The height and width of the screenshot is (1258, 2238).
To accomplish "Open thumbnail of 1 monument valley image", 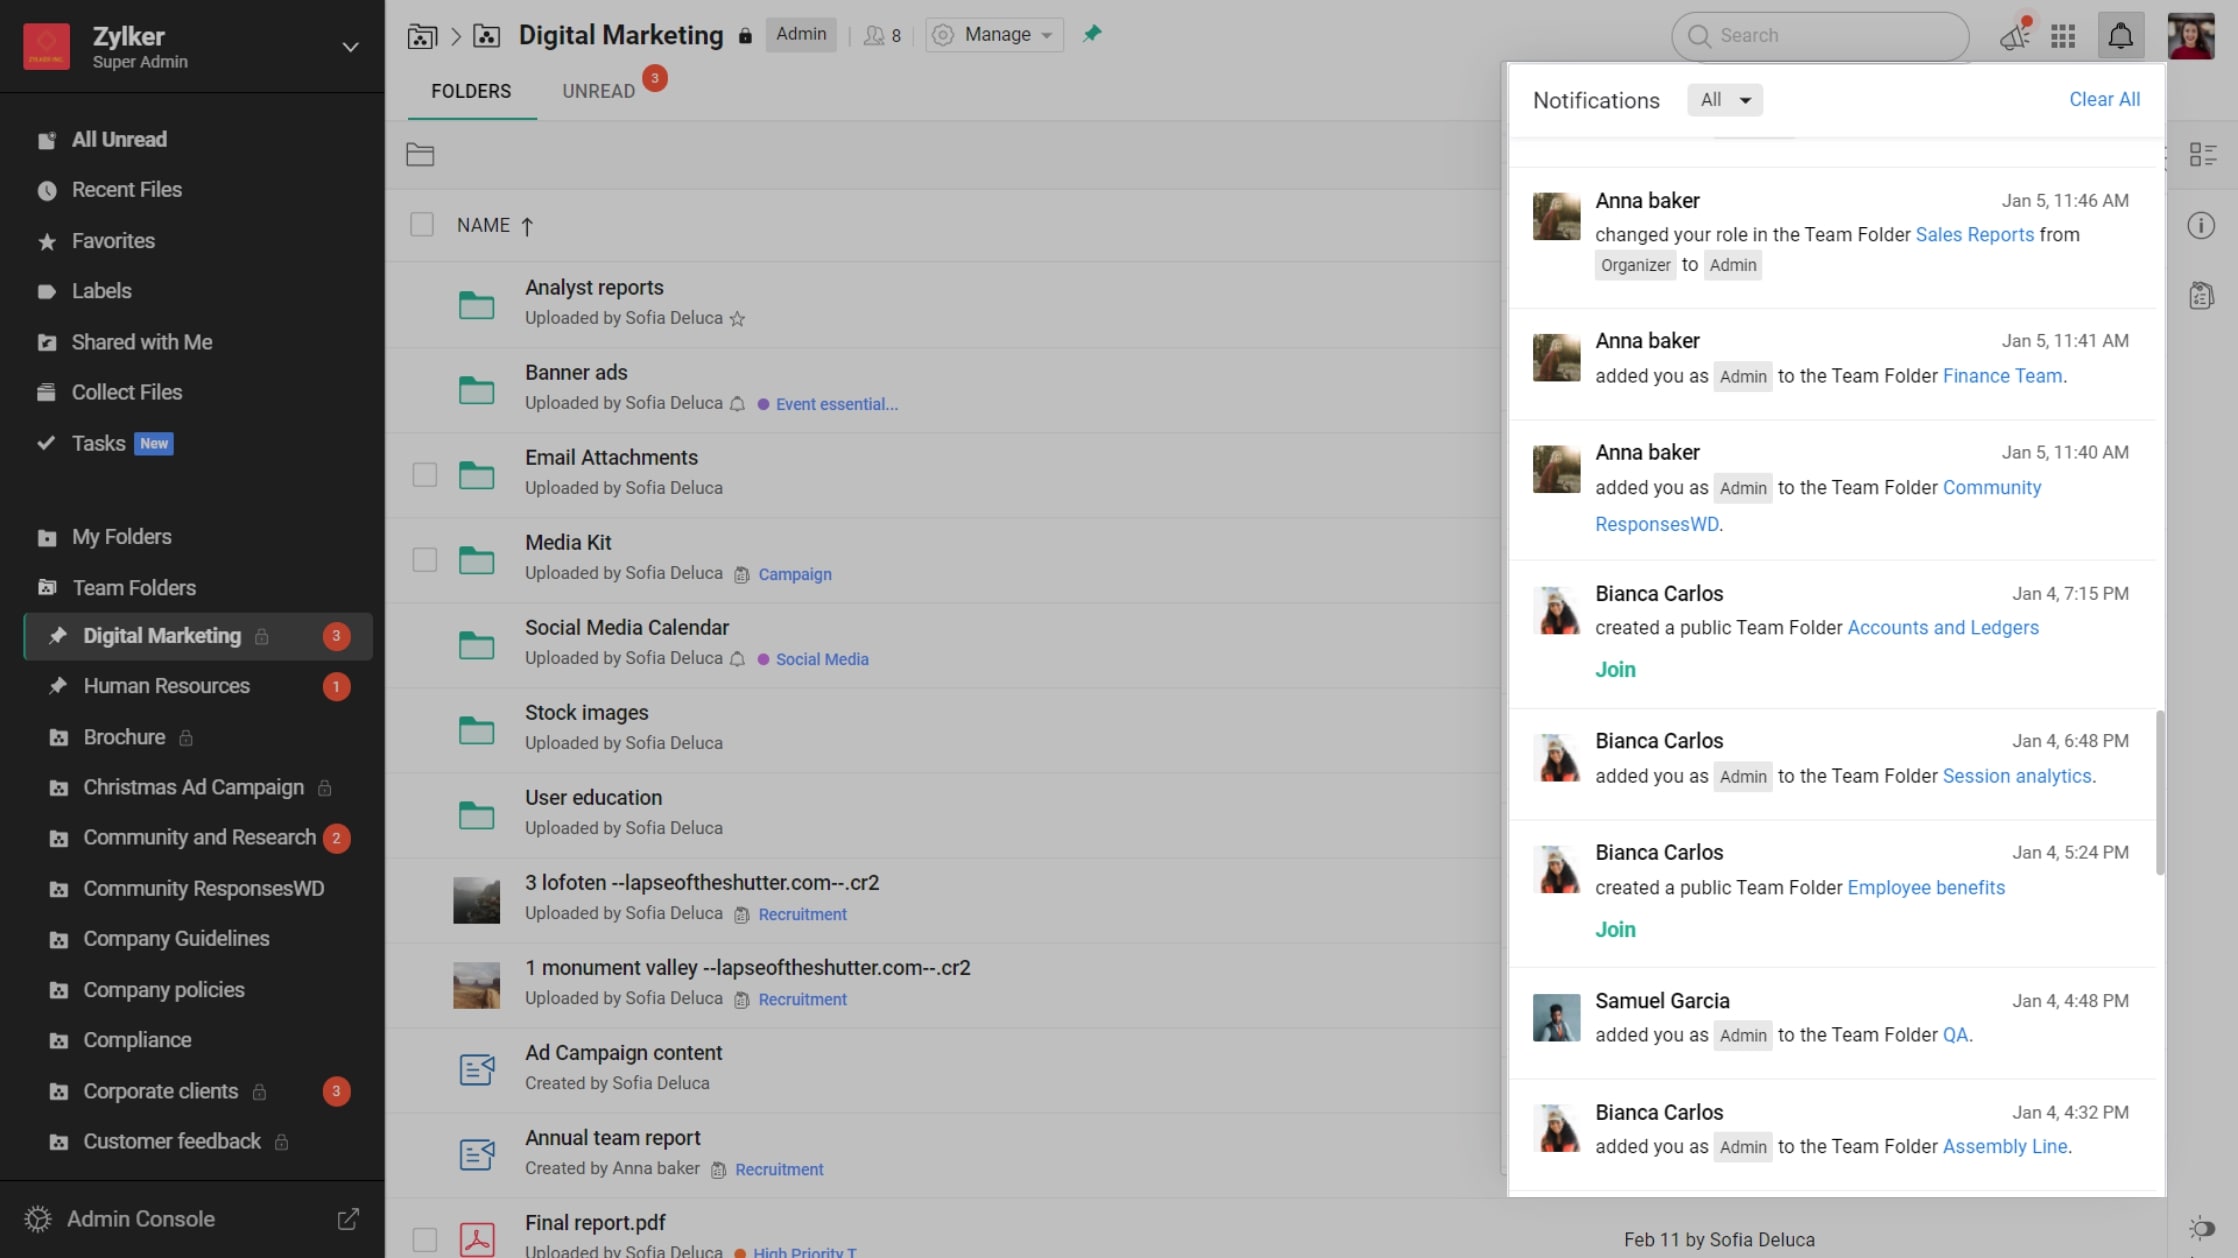I will pyautogui.click(x=476, y=985).
